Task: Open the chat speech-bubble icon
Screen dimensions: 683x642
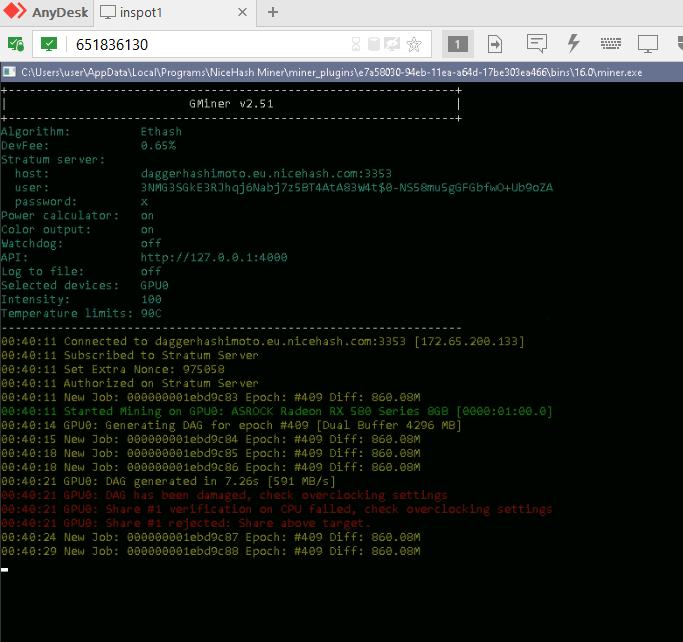Action: [537, 44]
